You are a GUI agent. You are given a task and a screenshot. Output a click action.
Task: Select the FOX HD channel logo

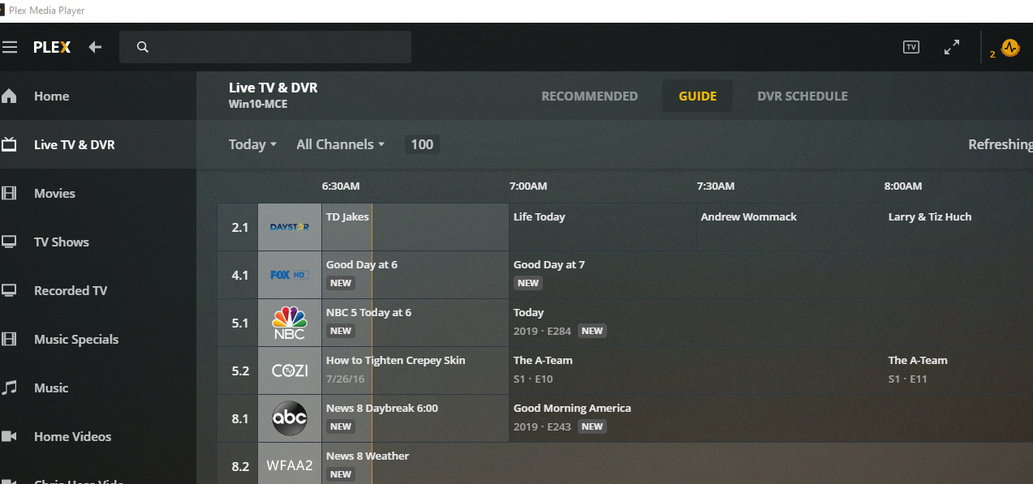tap(289, 275)
